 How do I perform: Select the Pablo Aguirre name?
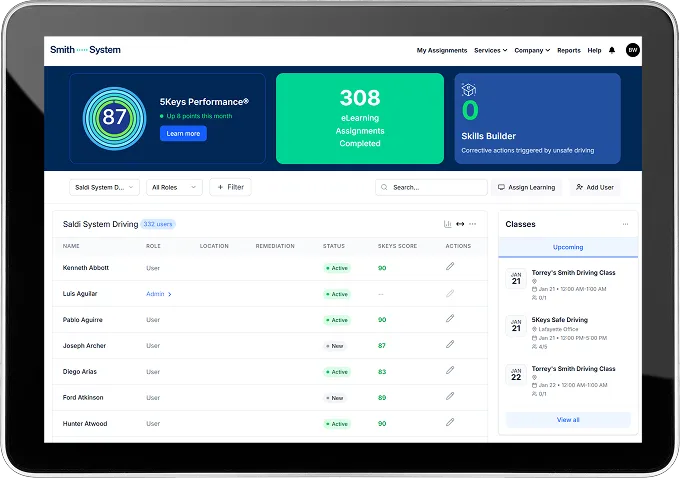[82, 320]
